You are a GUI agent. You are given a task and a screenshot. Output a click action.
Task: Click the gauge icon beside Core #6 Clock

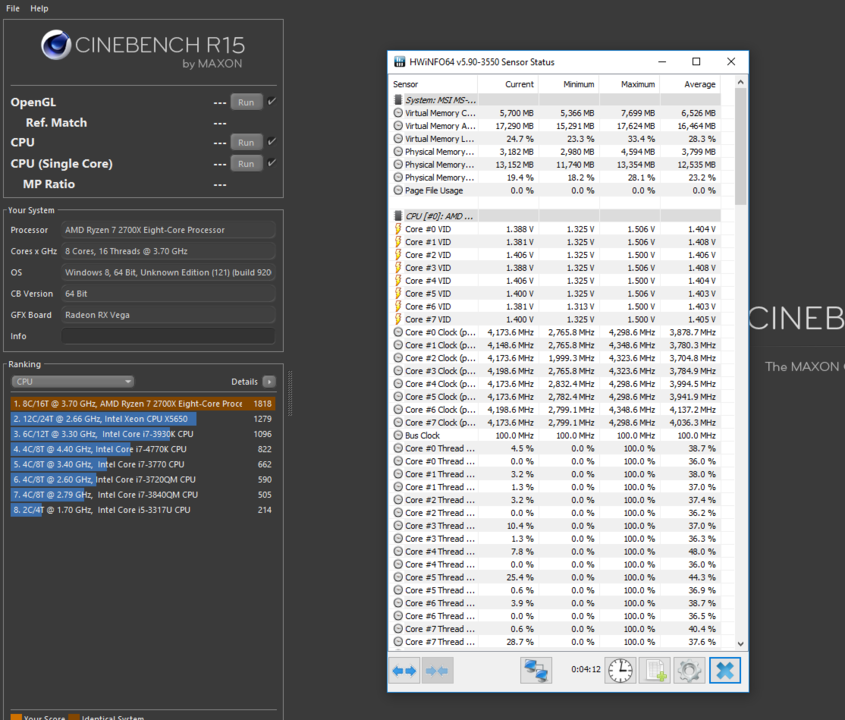pos(398,410)
